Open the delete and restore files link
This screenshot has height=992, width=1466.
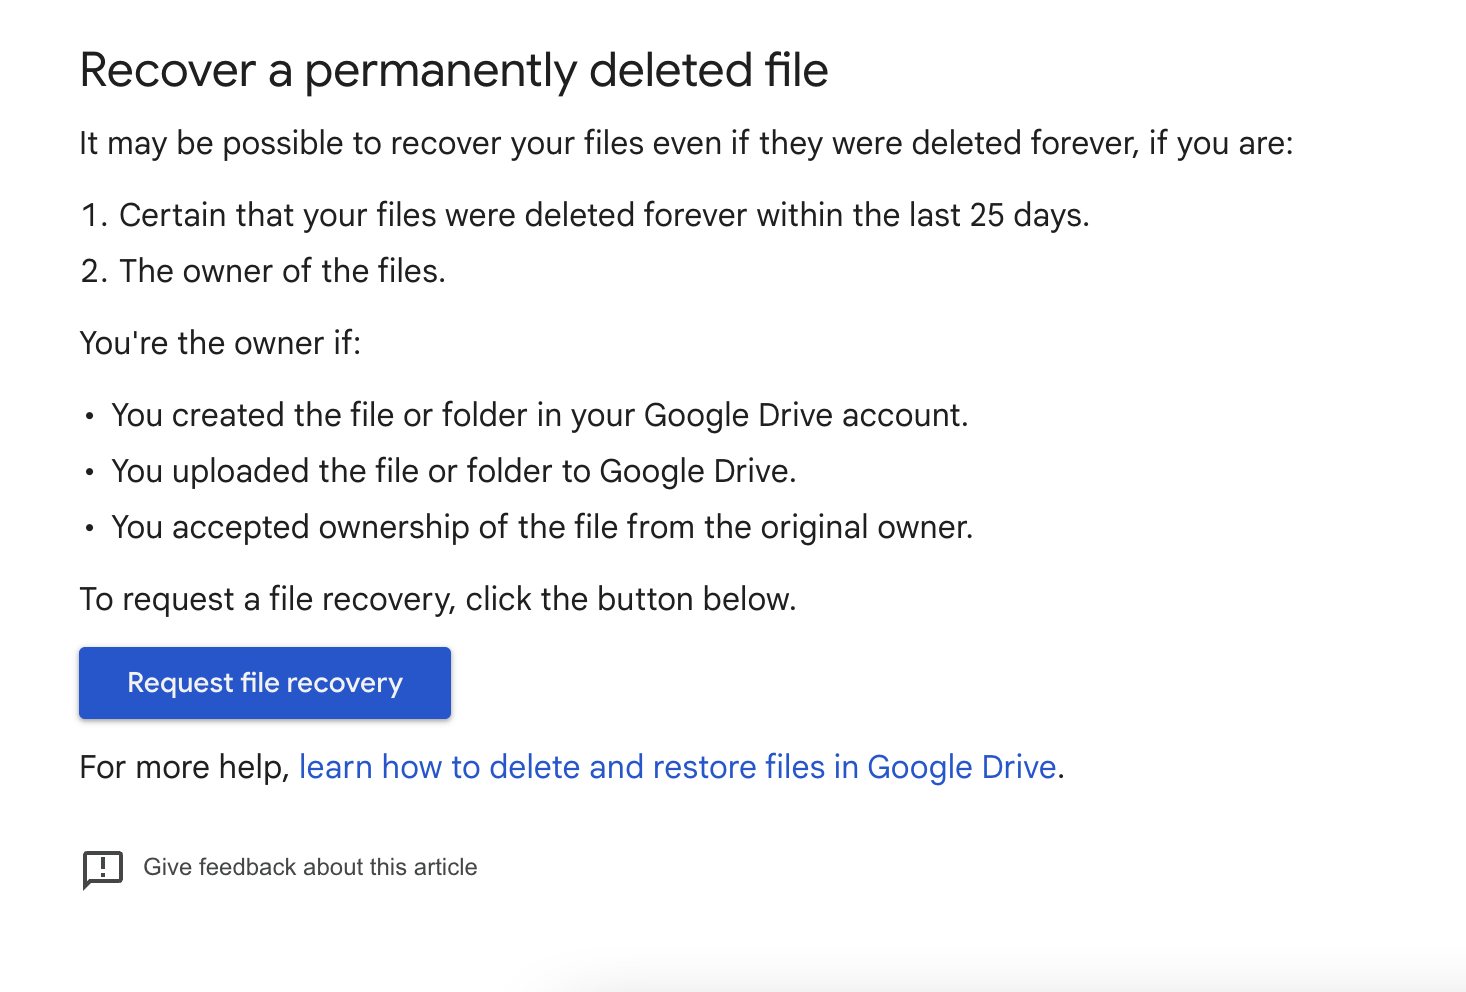click(x=677, y=767)
